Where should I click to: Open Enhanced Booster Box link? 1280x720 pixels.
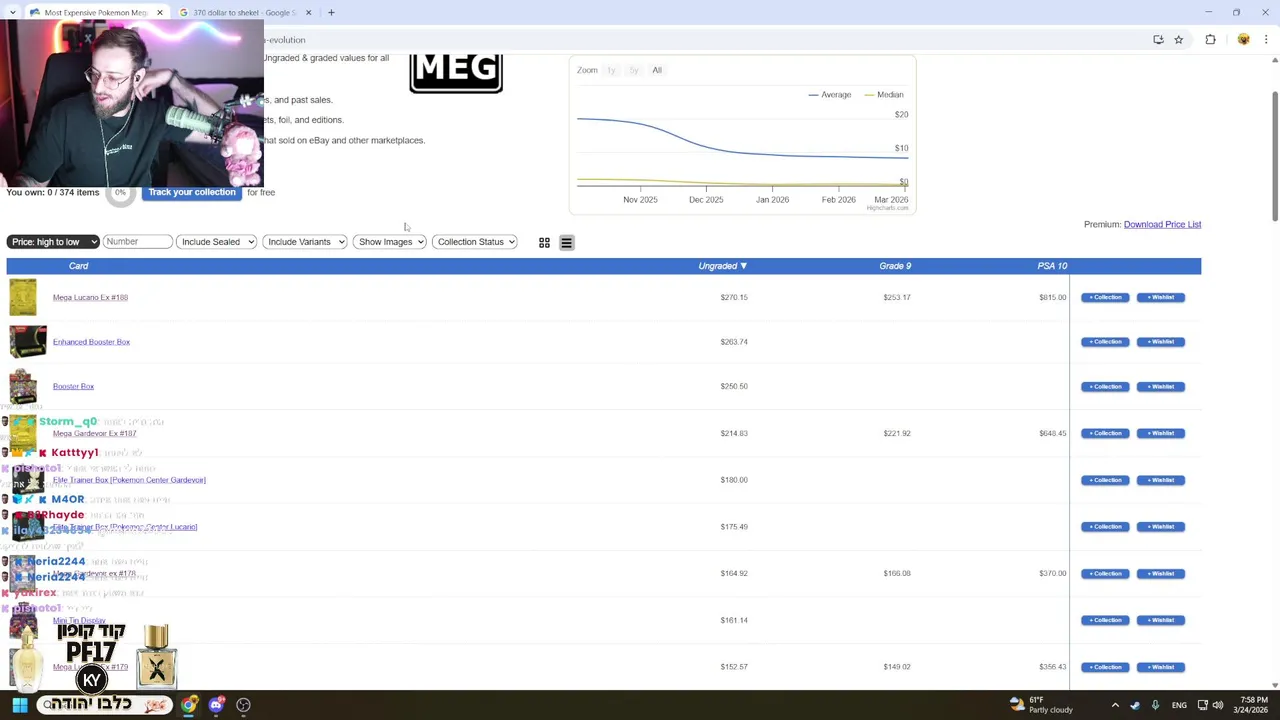click(x=91, y=342)
